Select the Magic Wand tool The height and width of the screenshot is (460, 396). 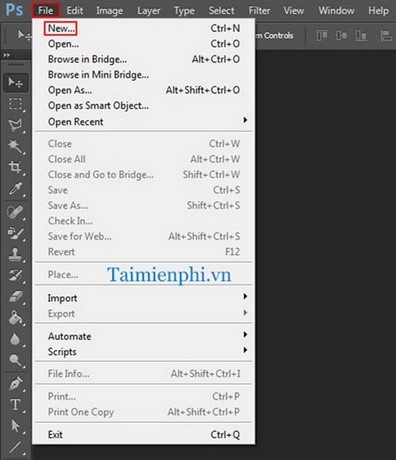pos(15,146)
